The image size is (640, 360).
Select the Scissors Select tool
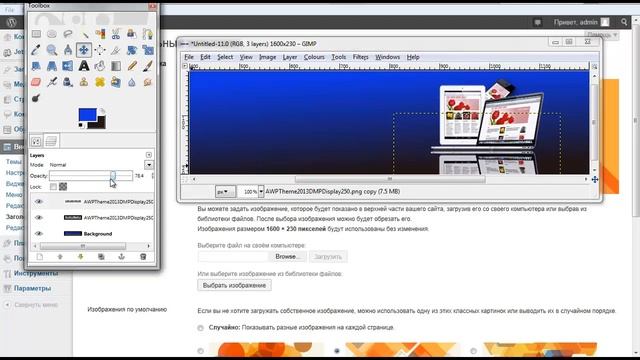tap(116, 34)
